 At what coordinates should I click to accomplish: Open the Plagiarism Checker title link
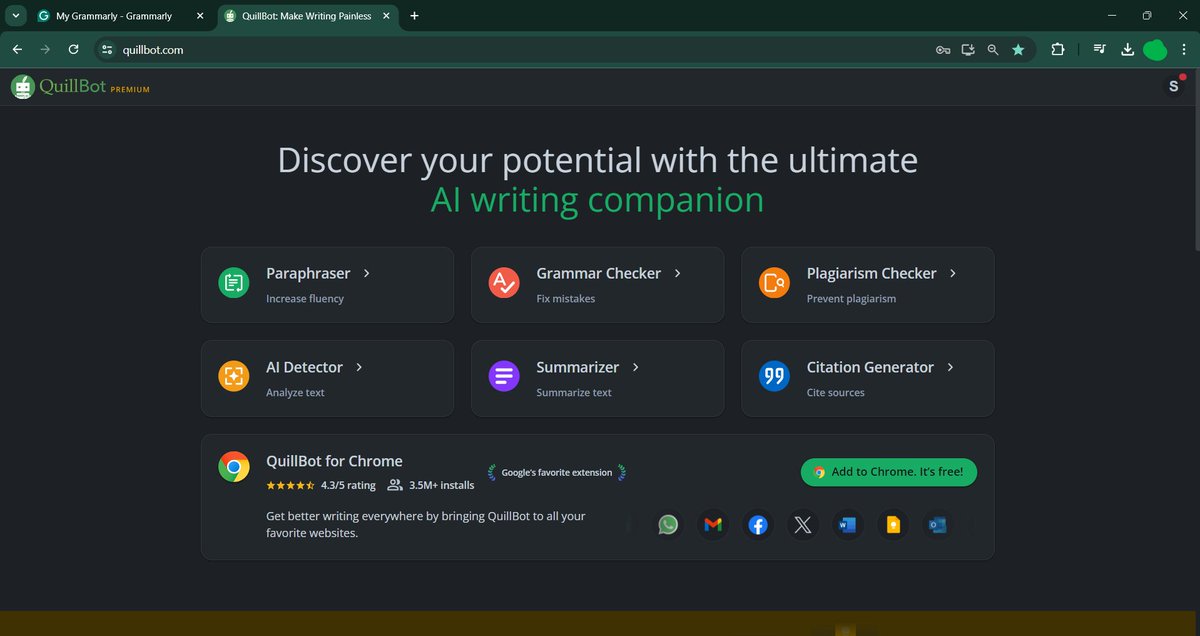click(871, 273)
